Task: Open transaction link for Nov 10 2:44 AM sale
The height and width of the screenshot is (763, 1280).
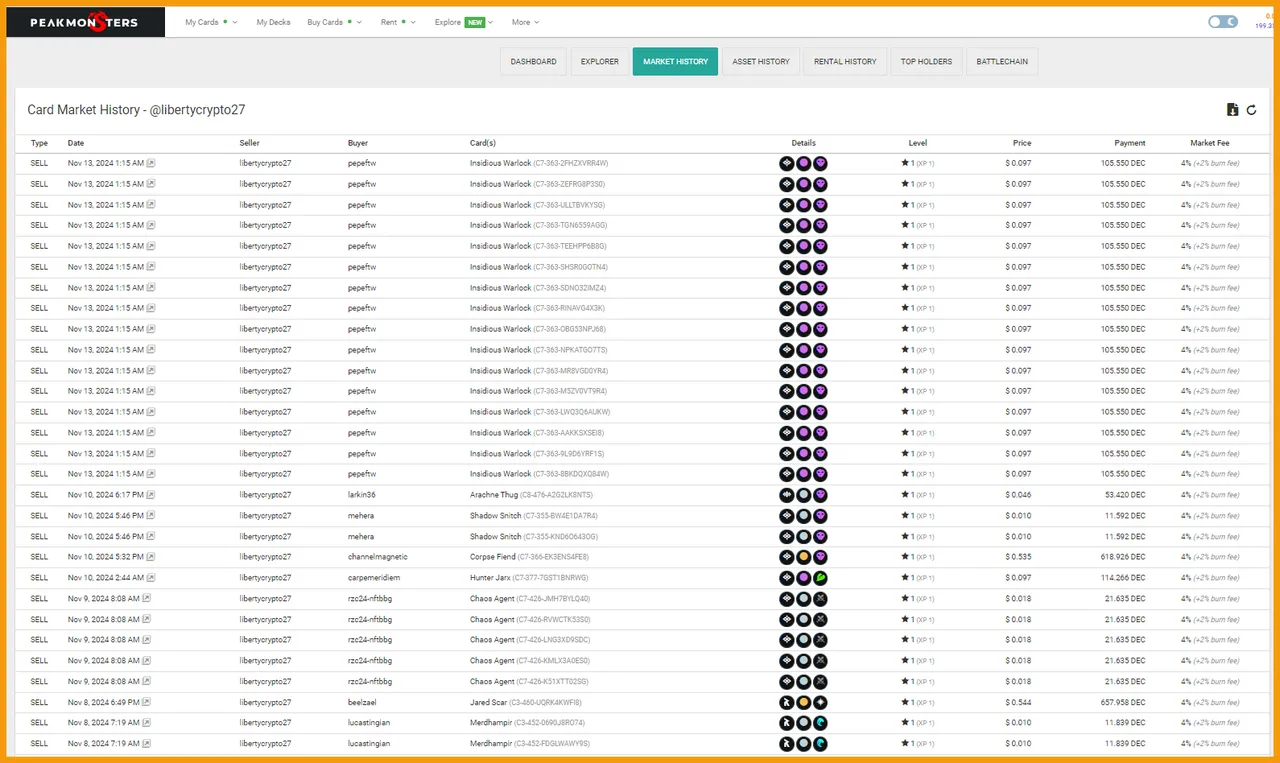Action: (x=151, y=578)
